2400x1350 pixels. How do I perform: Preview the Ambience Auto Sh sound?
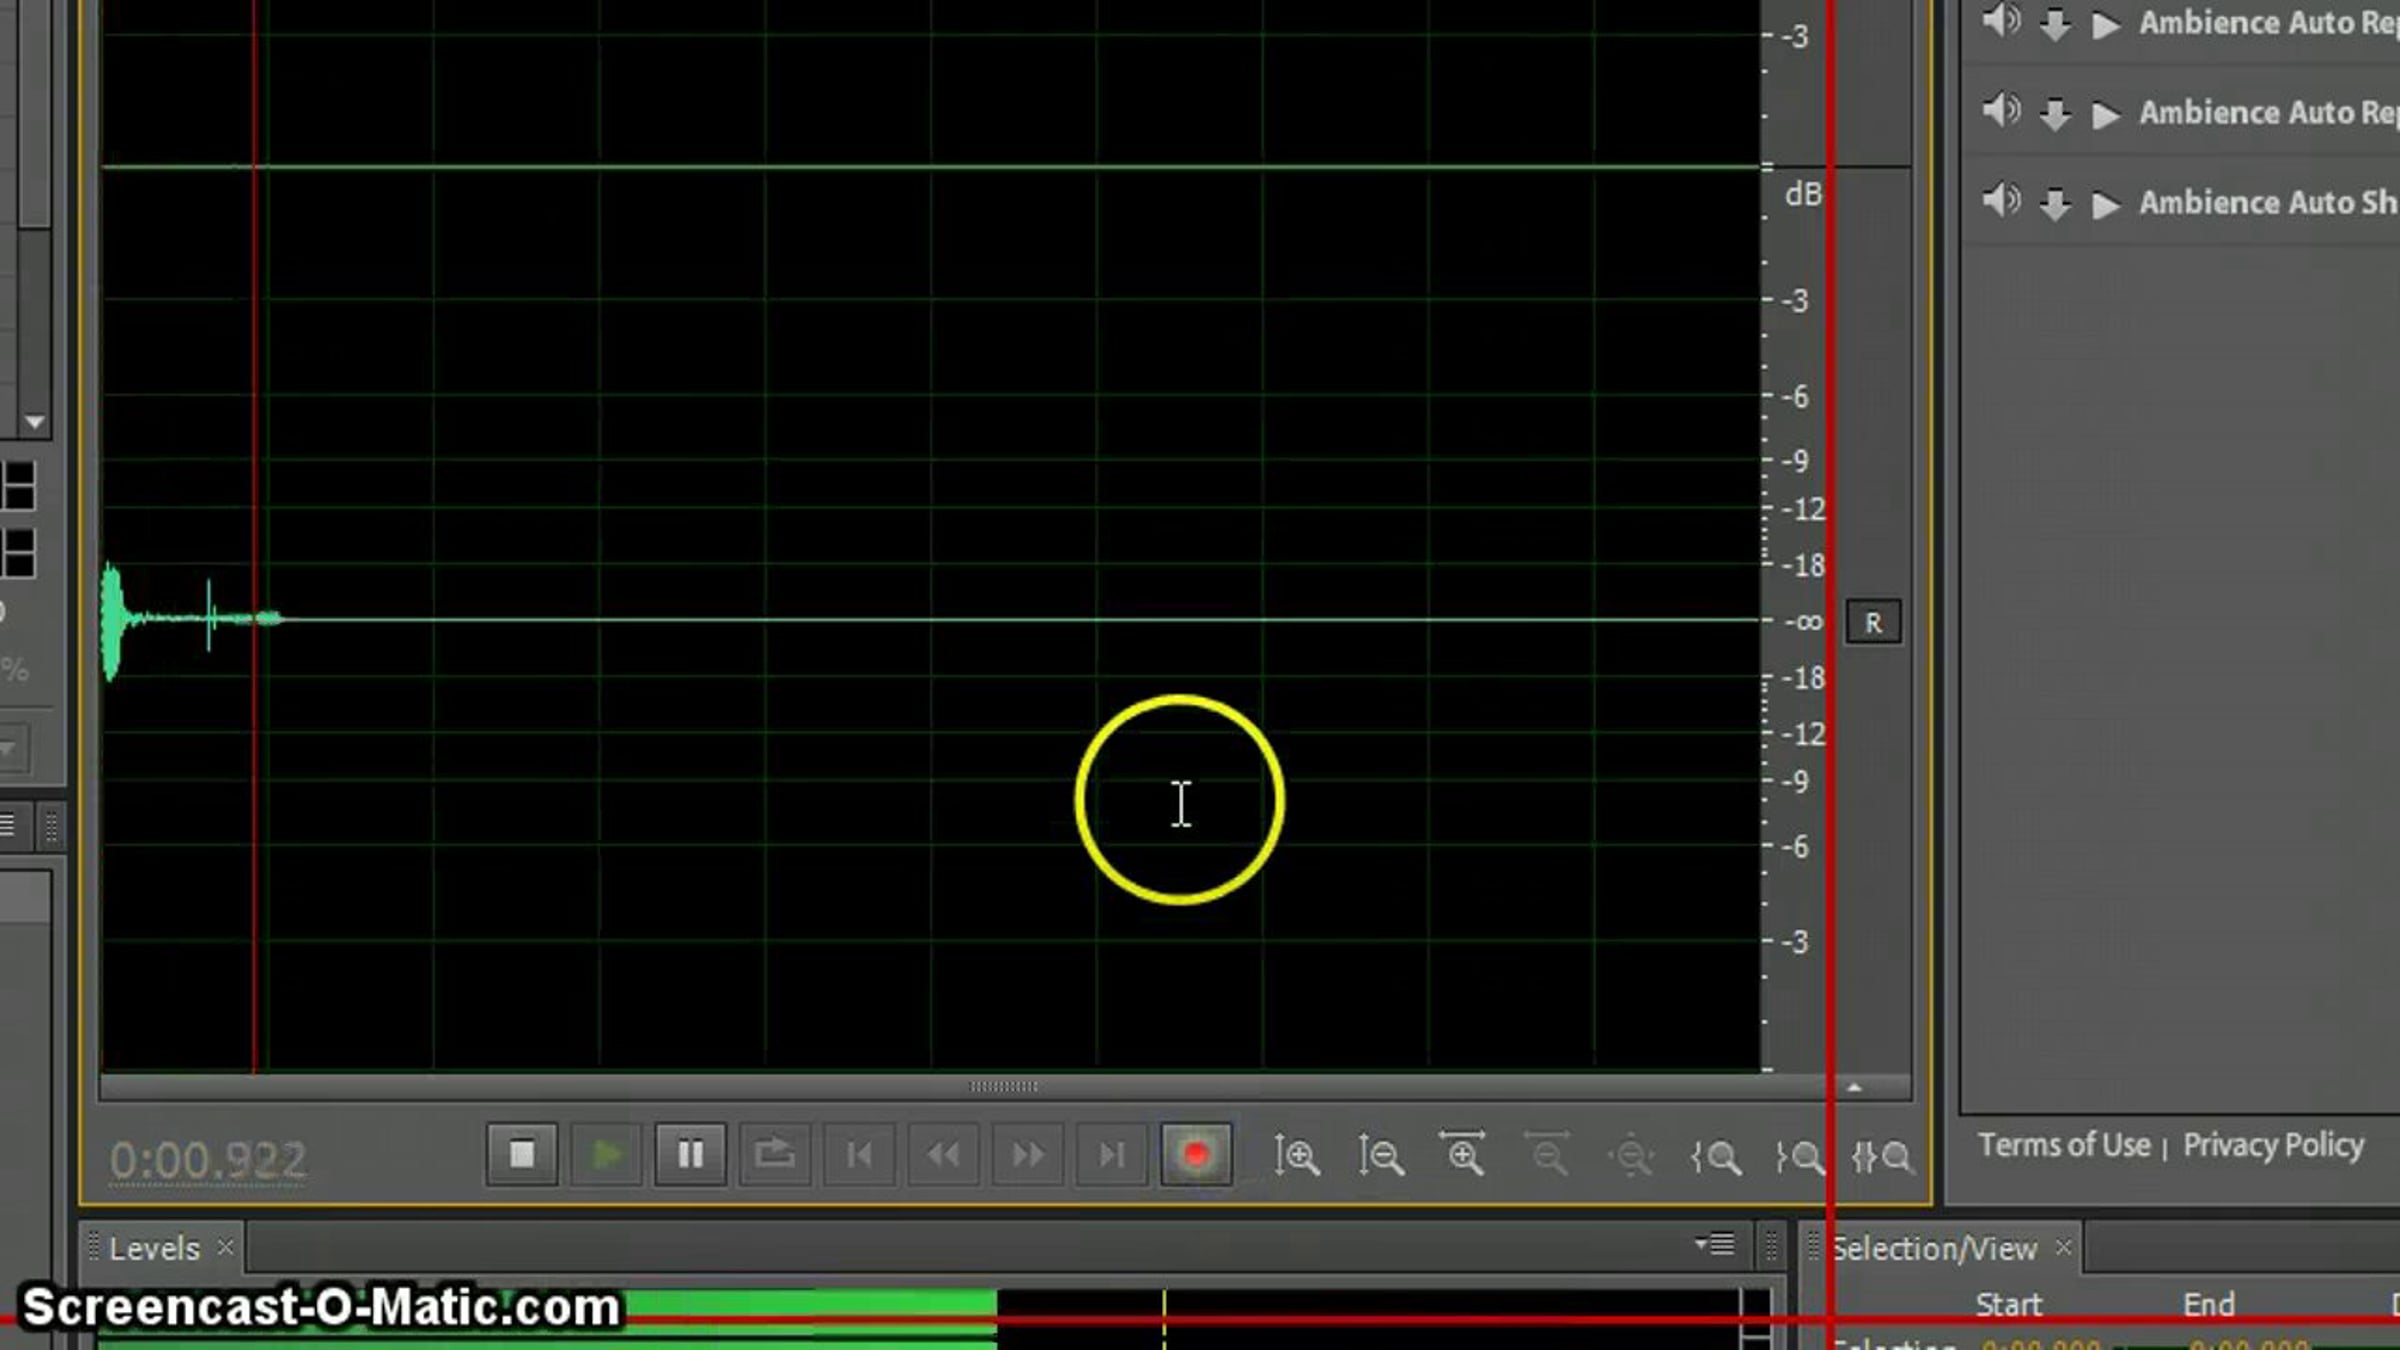coord(2105,204)
